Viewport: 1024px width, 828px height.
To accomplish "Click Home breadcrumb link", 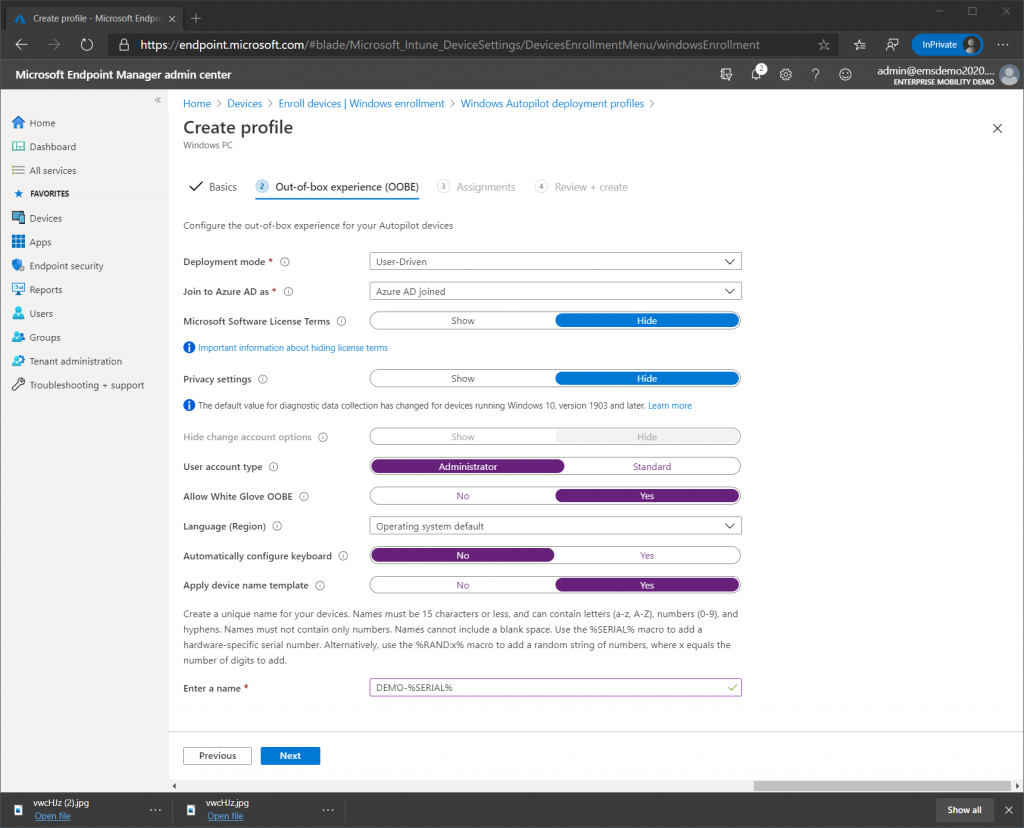I will [x=197, y=103].
